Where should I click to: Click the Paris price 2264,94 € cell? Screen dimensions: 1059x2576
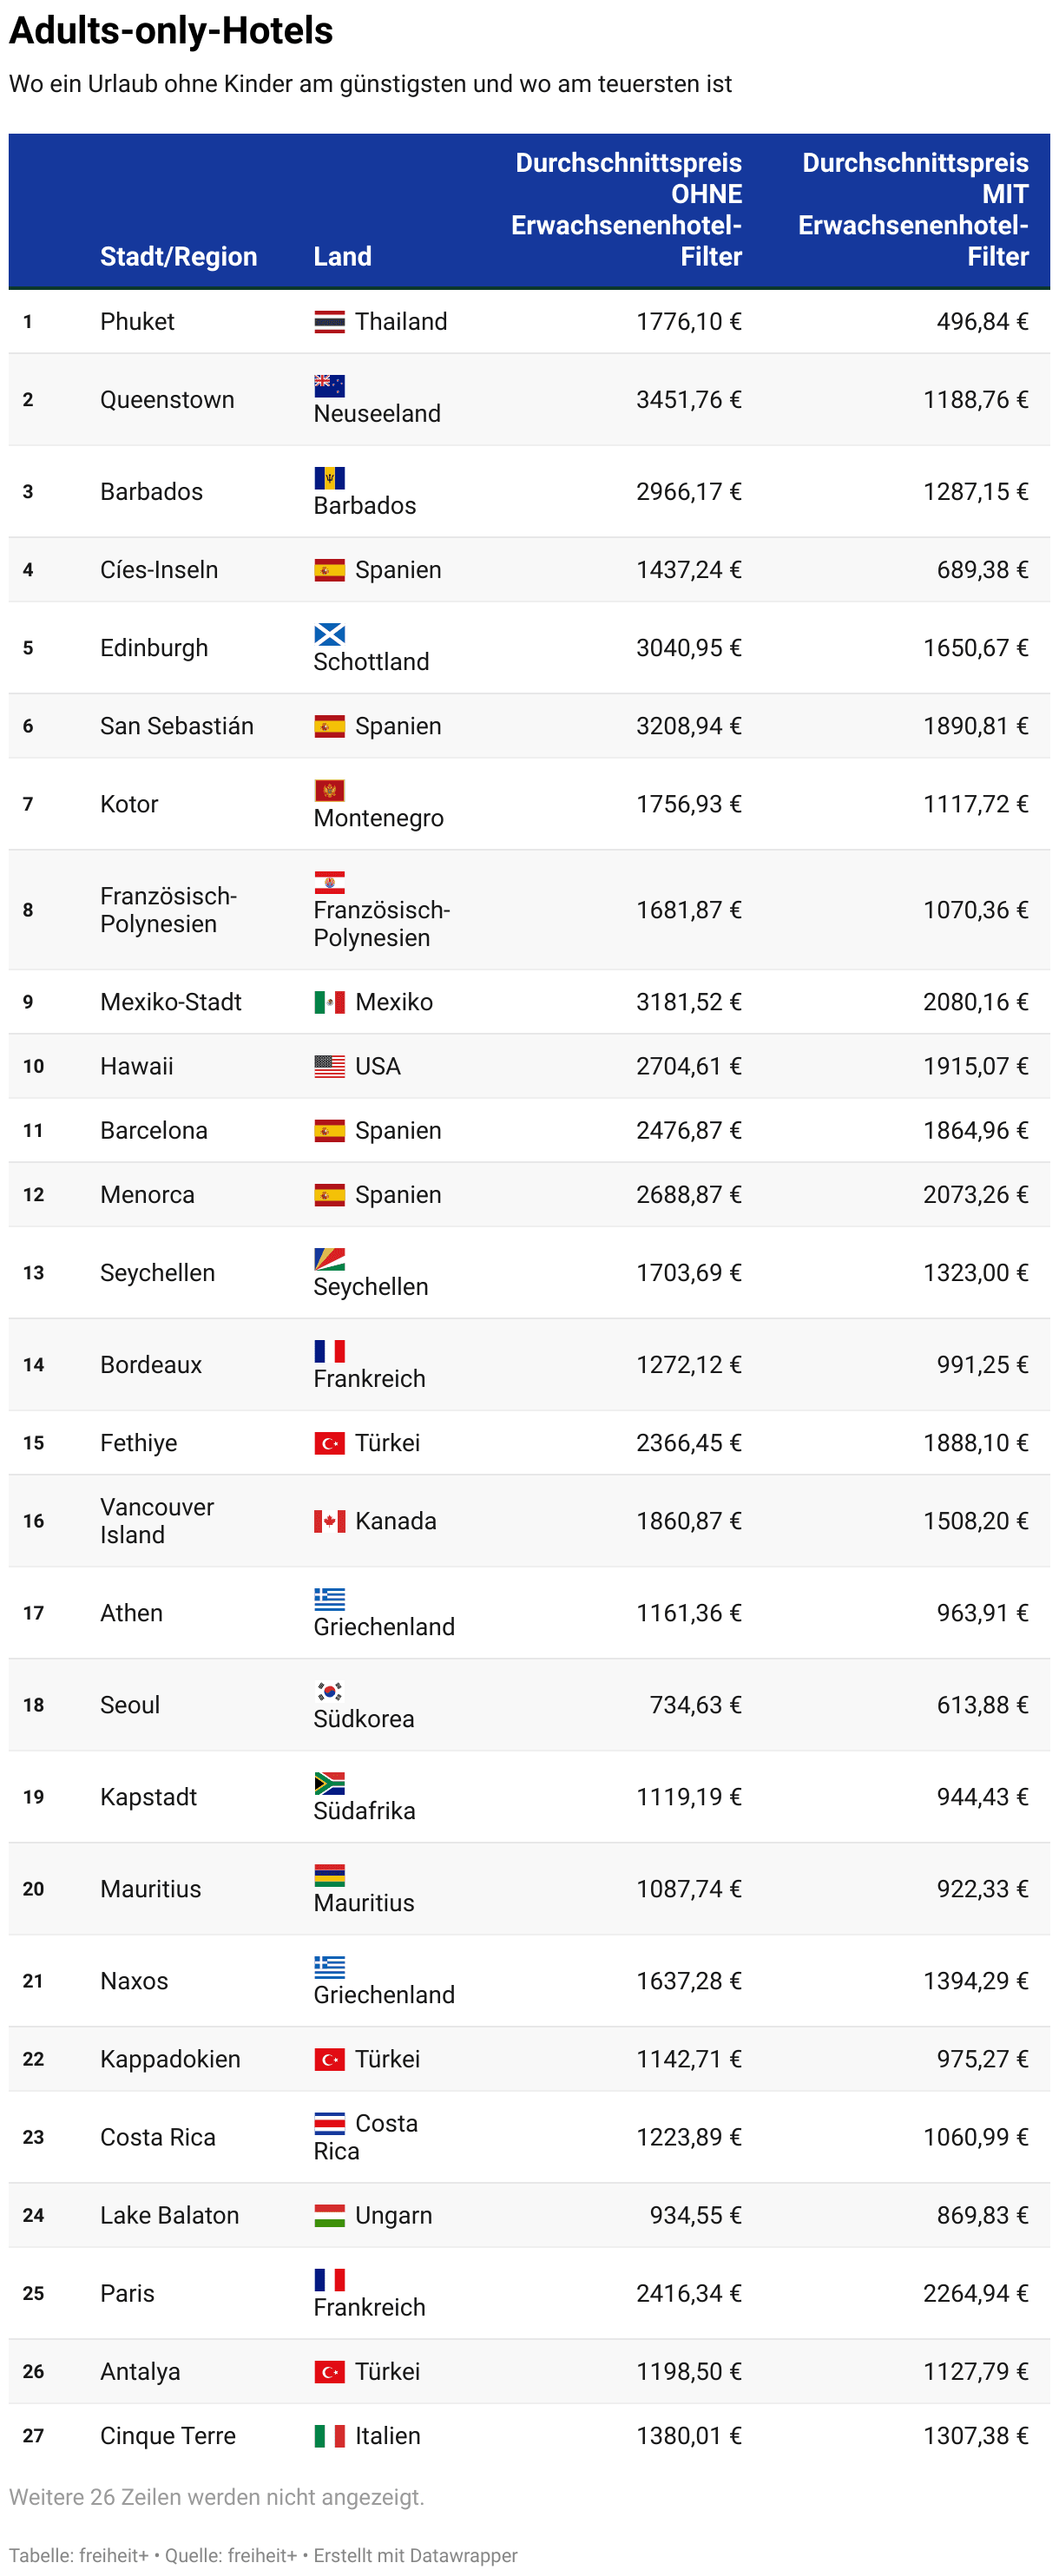click(x=976, y=2294)
